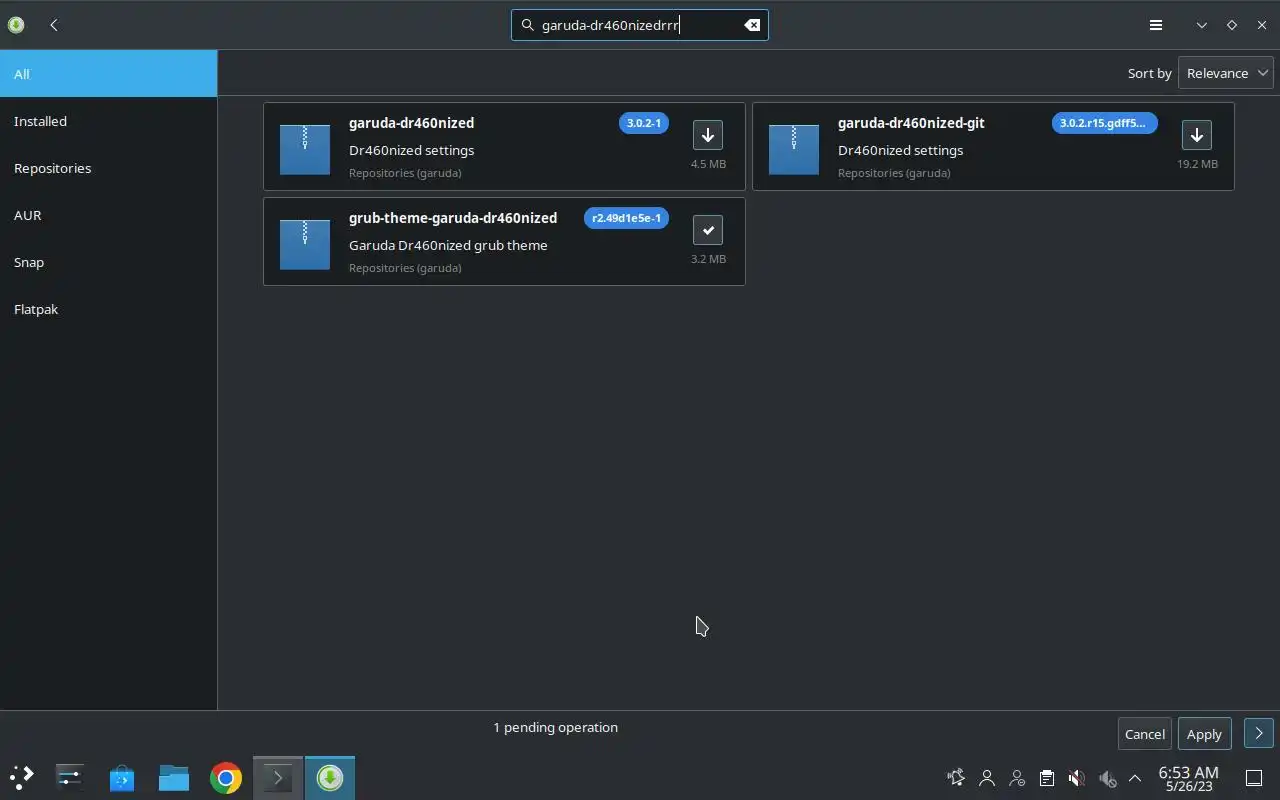Go back with the left arrow
Viewport: 1280px width, 800px height.
[x=54, y=25]
